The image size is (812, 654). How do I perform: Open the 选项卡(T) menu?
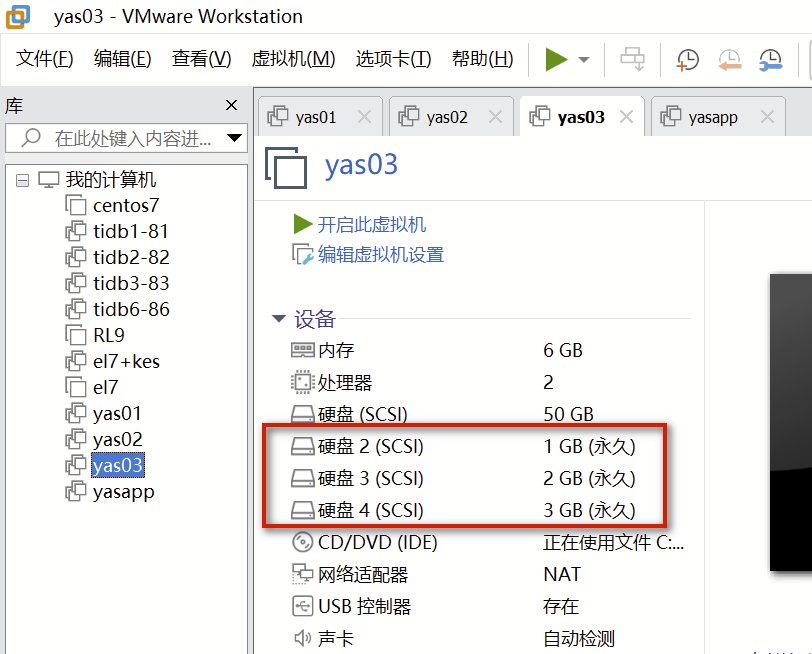(x=393, y=59)
